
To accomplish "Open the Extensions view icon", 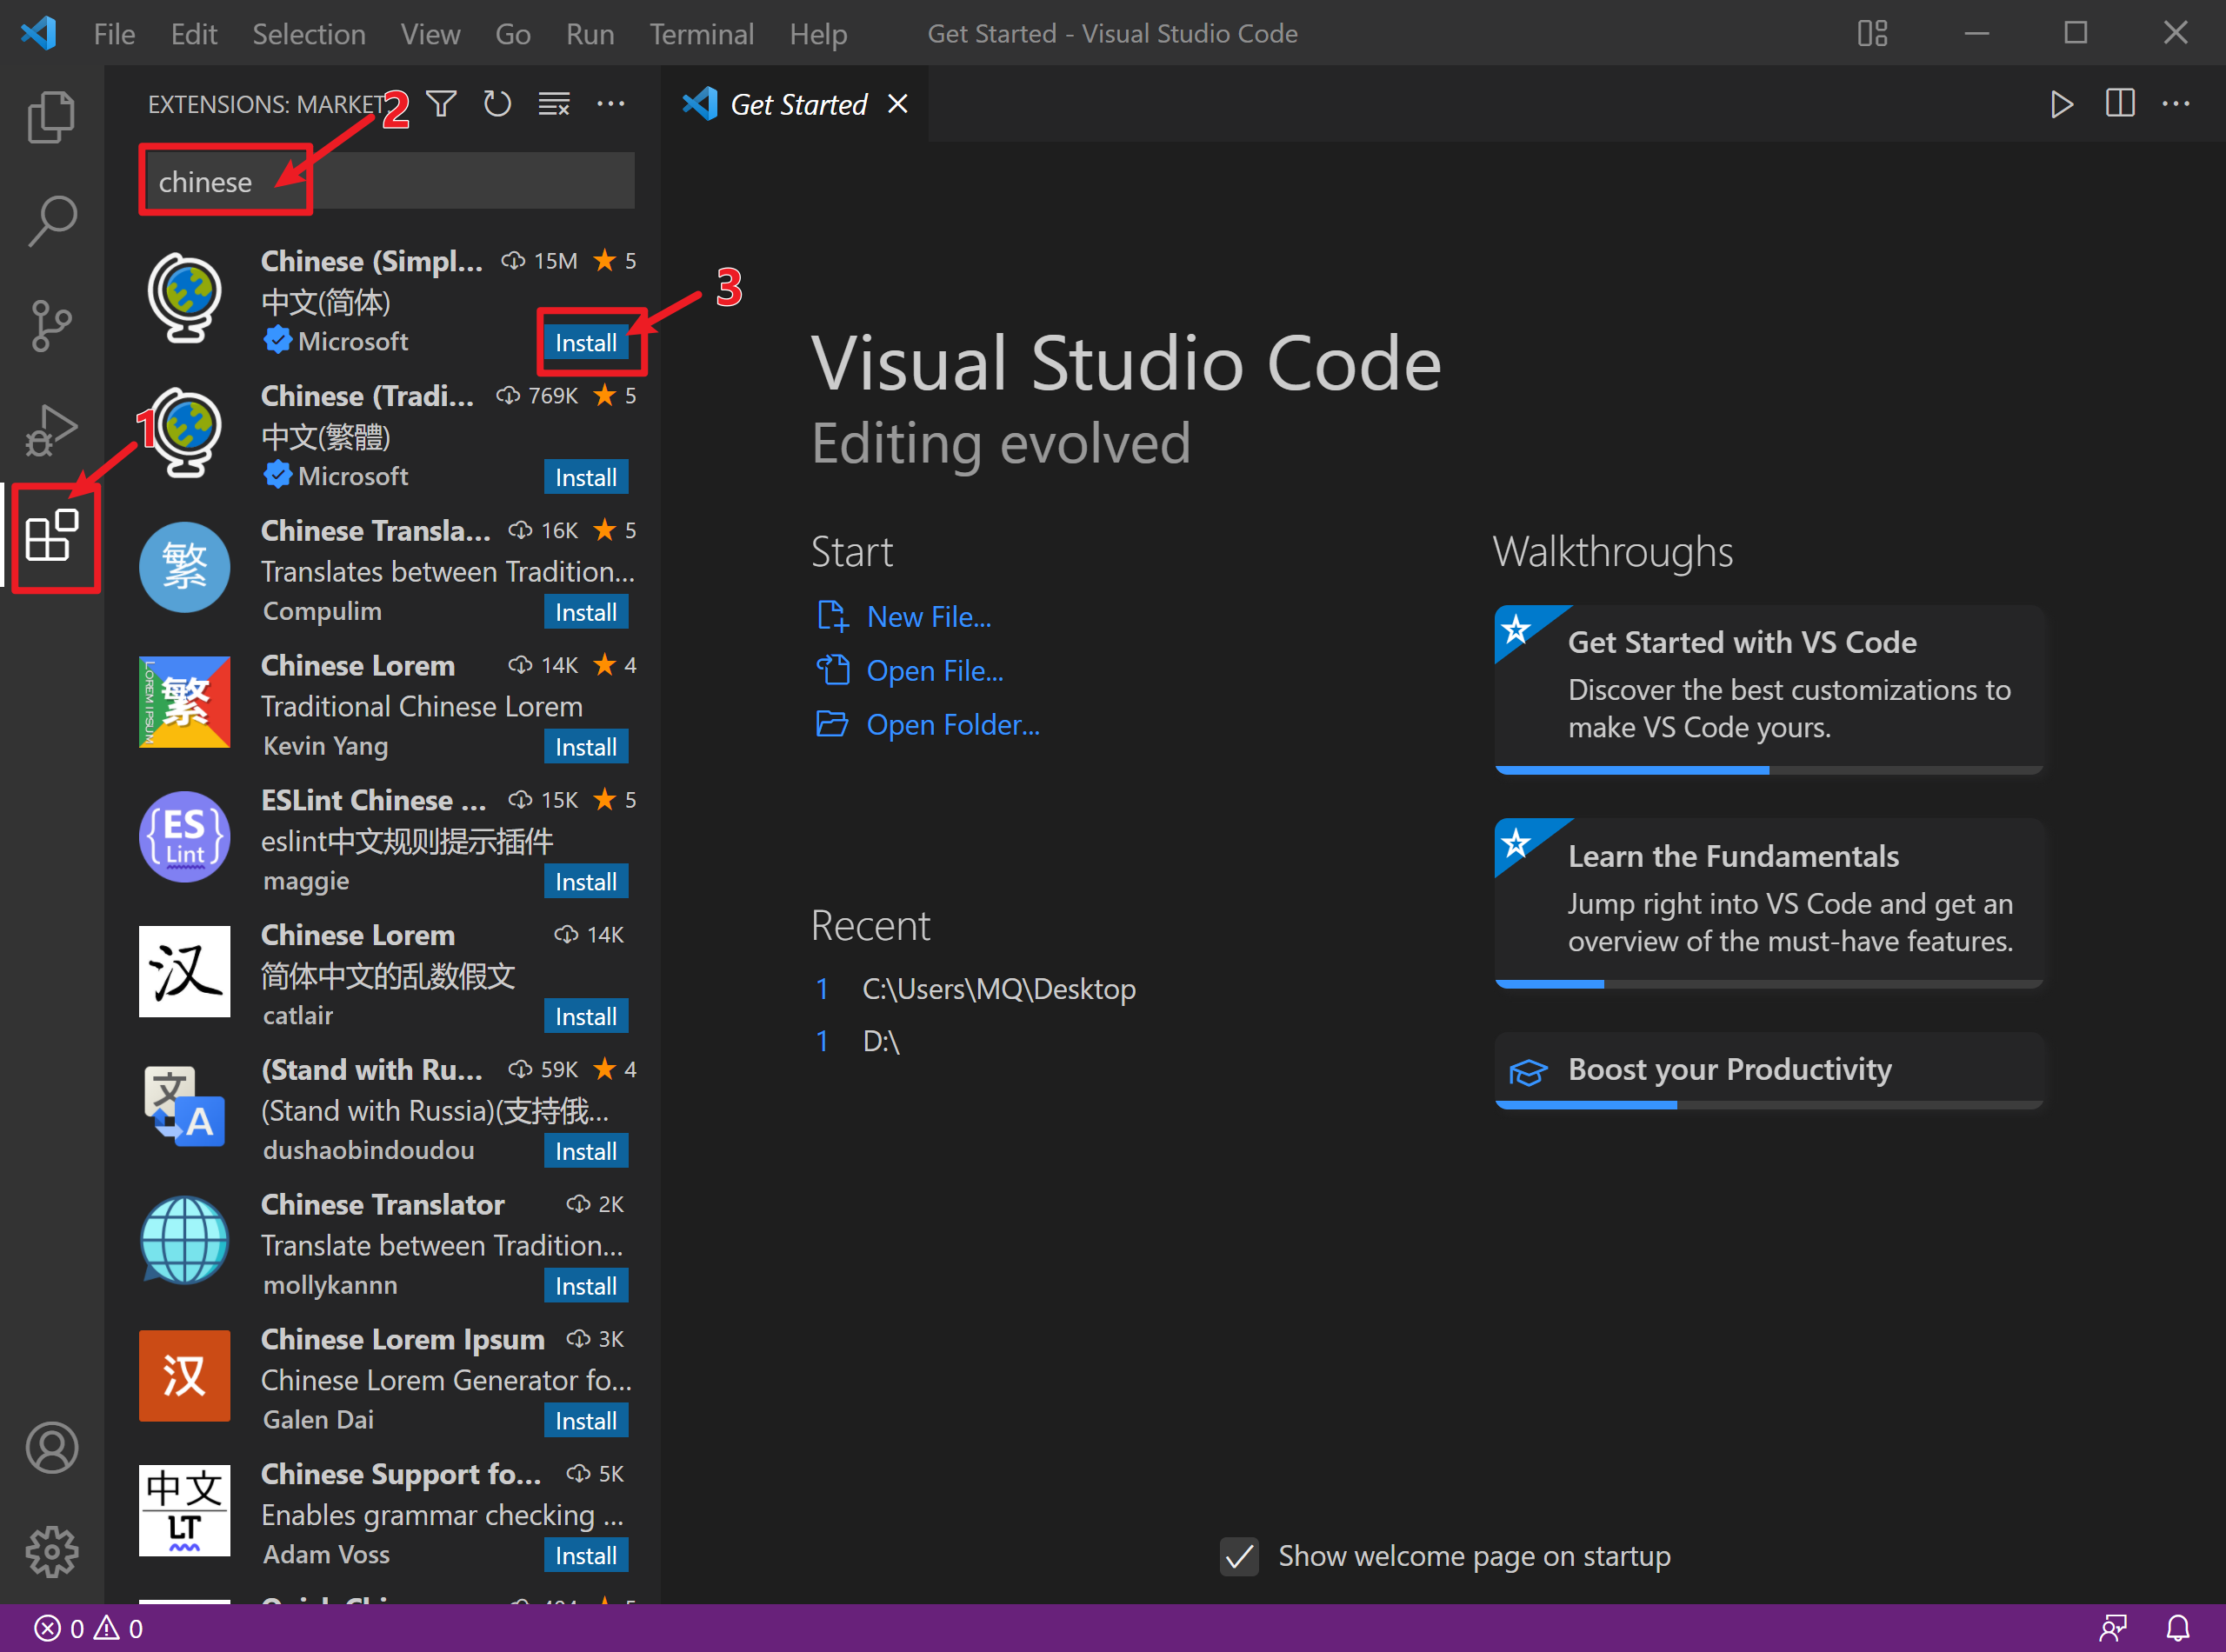I will [x=51, y=536].
